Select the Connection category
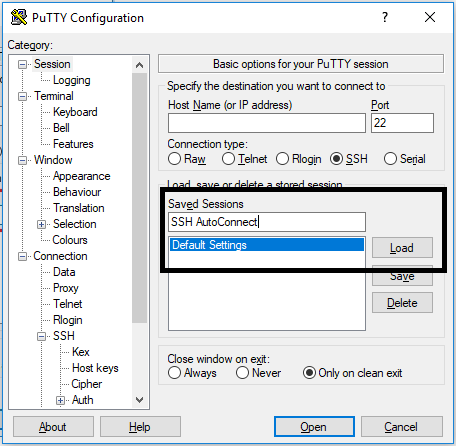The image size is (456, 446). pos(60,256)
